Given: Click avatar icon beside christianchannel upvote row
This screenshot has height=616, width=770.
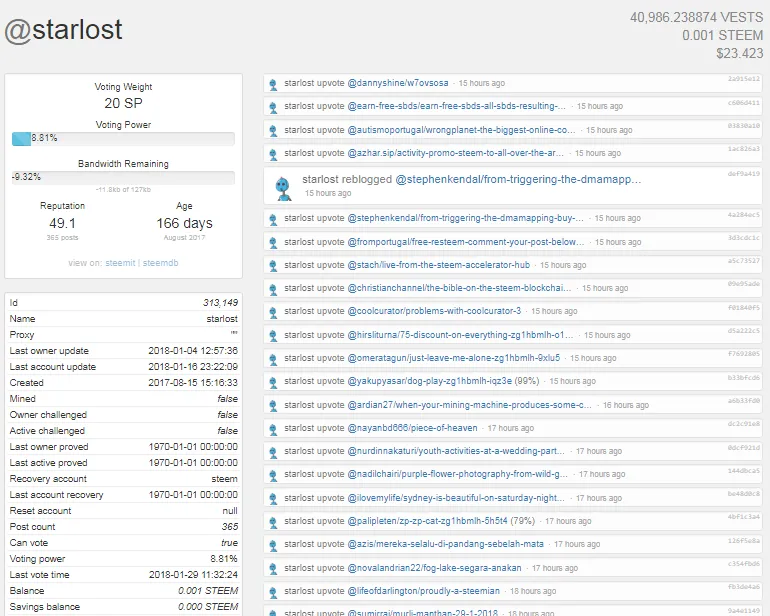Looking at the screenshot, I should tap(273, 289).
